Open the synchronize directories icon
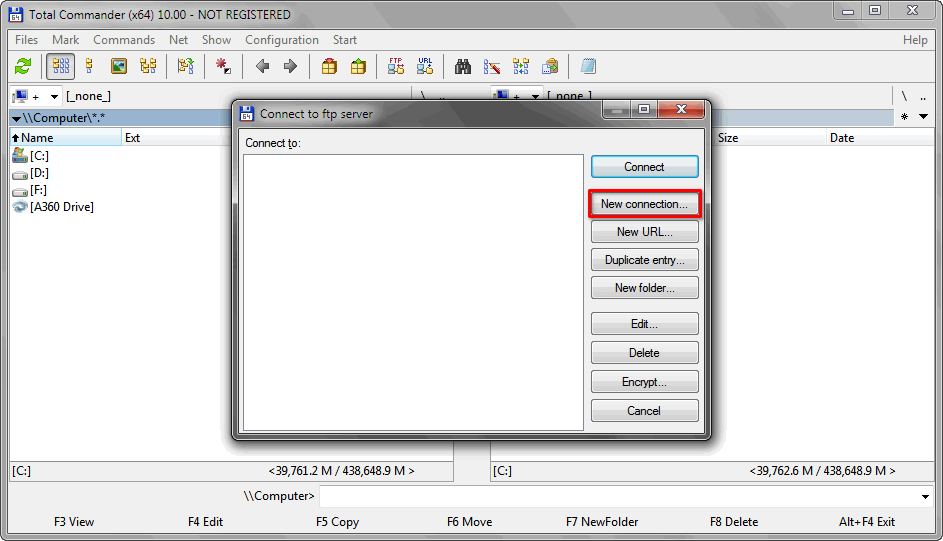 [x=521, y=66]
